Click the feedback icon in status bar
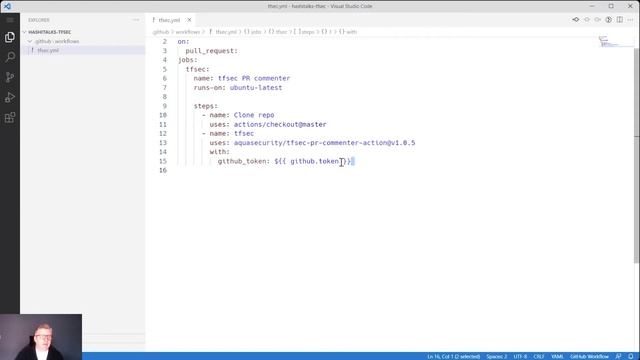 (x=619, y=356)
